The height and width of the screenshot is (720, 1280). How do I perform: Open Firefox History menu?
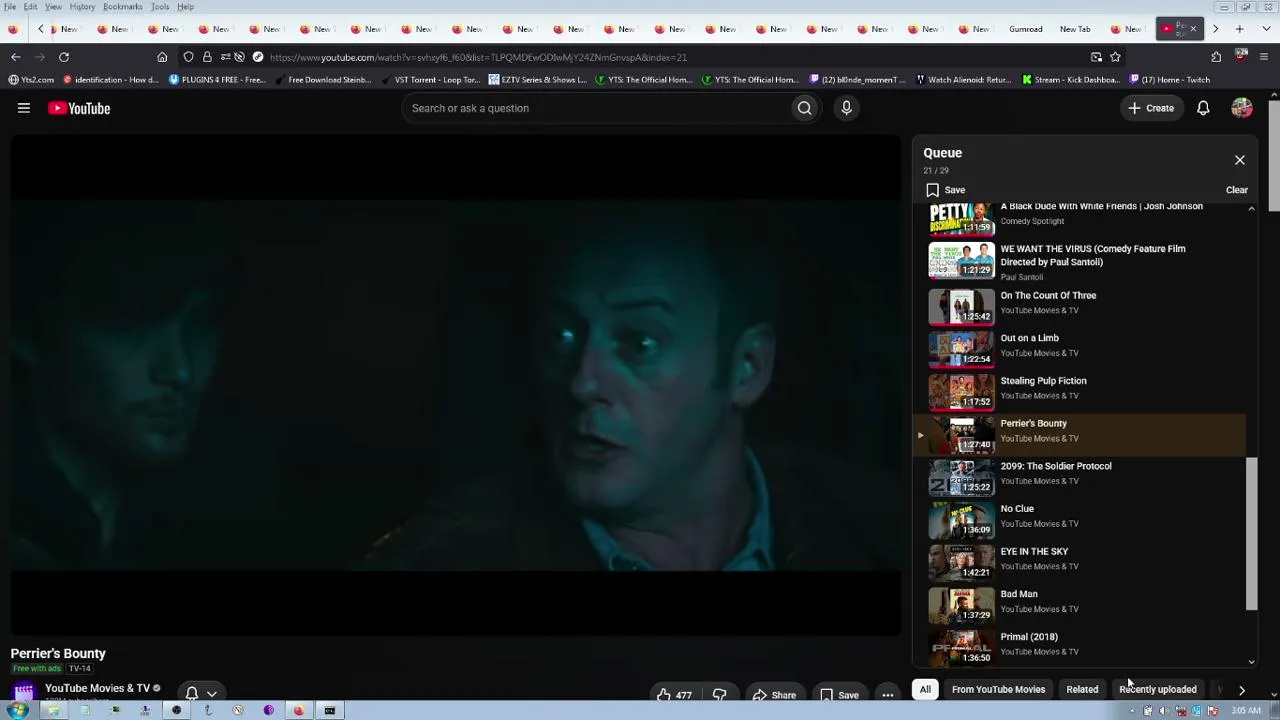82,7
